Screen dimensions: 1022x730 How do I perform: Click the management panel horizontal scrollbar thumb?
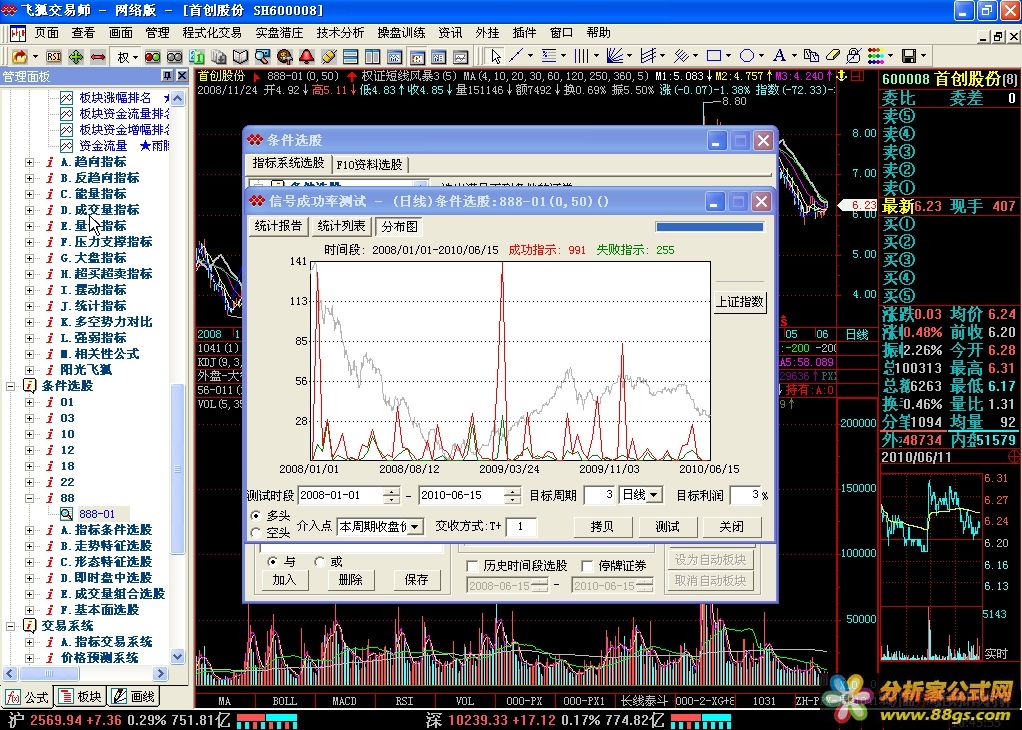[x=48, y=673]
